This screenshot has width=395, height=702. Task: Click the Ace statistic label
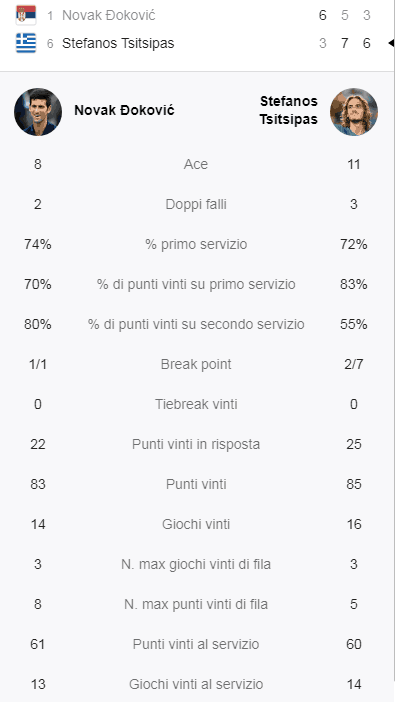click(x=196, y=164)
